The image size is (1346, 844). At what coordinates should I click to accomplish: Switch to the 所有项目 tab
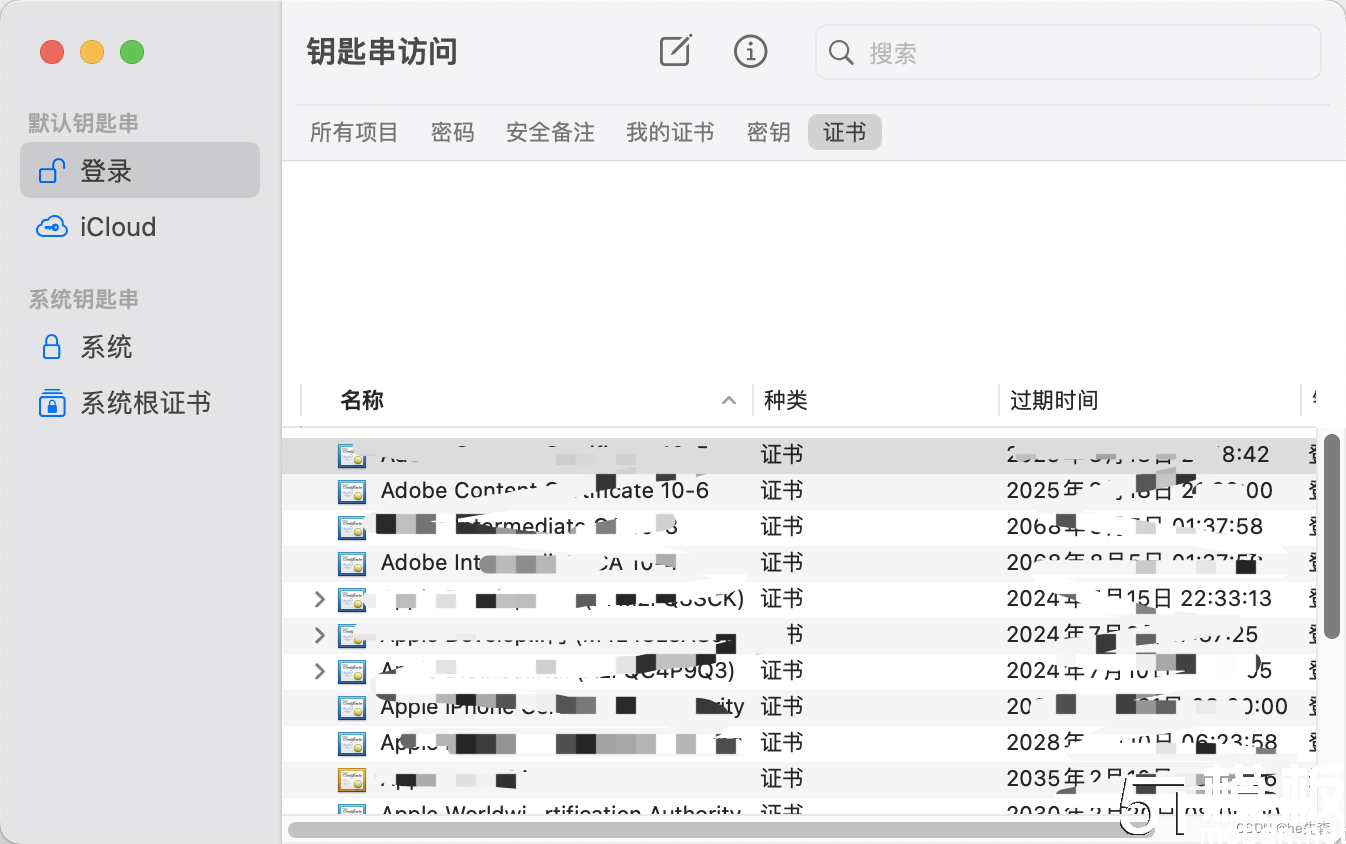[354, 132]
